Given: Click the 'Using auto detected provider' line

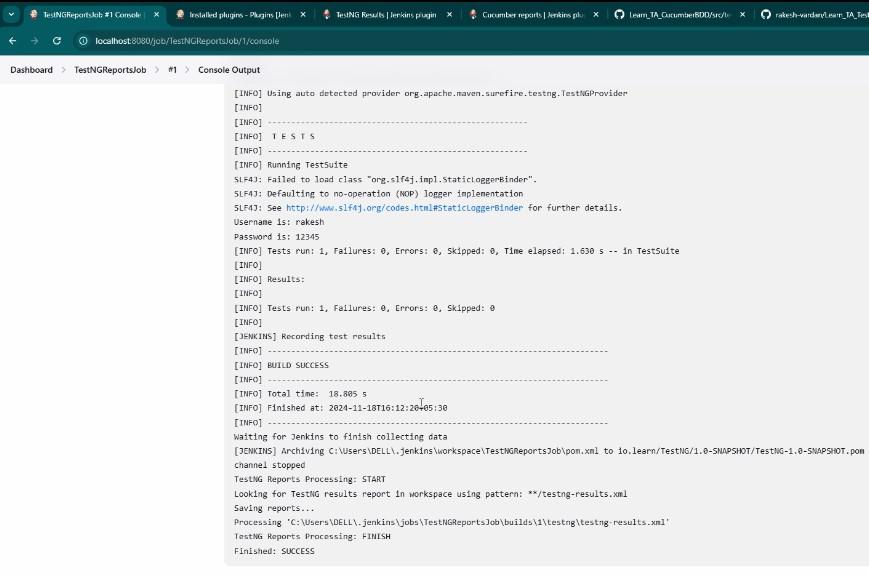Looking at the screenshot, I should [x=430, y=93].
